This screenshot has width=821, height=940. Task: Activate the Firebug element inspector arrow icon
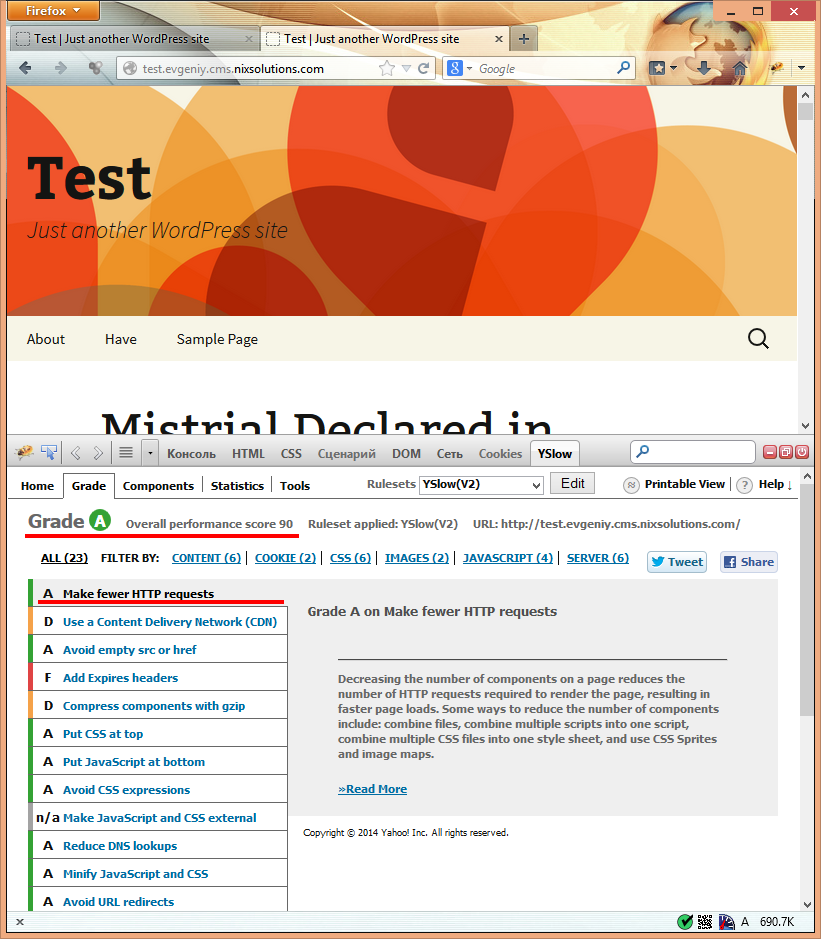pyautogui.click(x=48, y=453)
